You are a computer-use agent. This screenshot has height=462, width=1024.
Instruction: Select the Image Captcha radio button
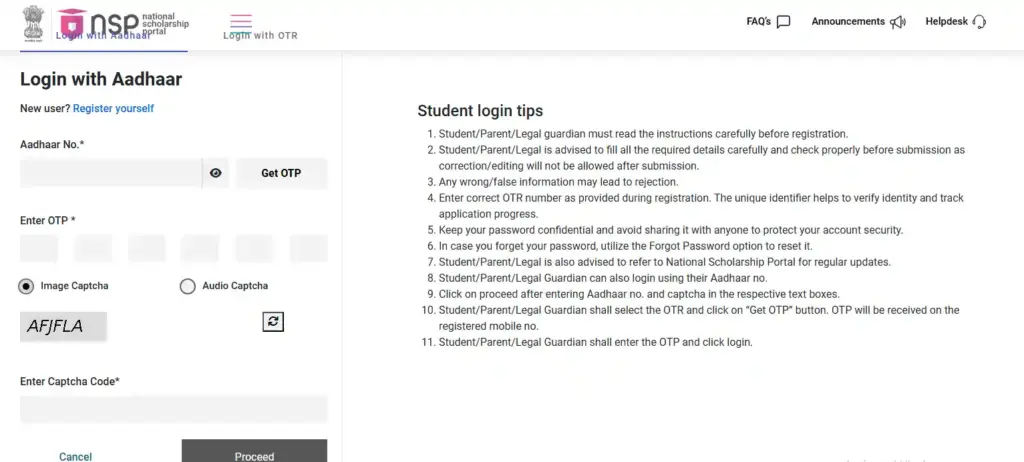26,287
